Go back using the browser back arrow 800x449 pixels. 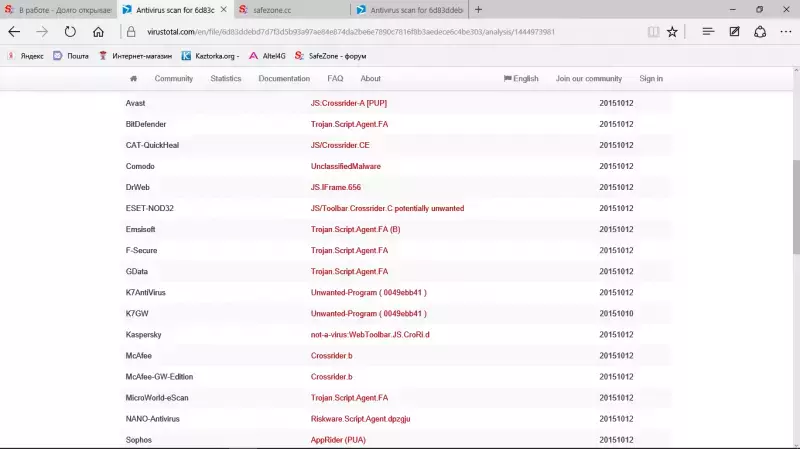pos(14,32)
